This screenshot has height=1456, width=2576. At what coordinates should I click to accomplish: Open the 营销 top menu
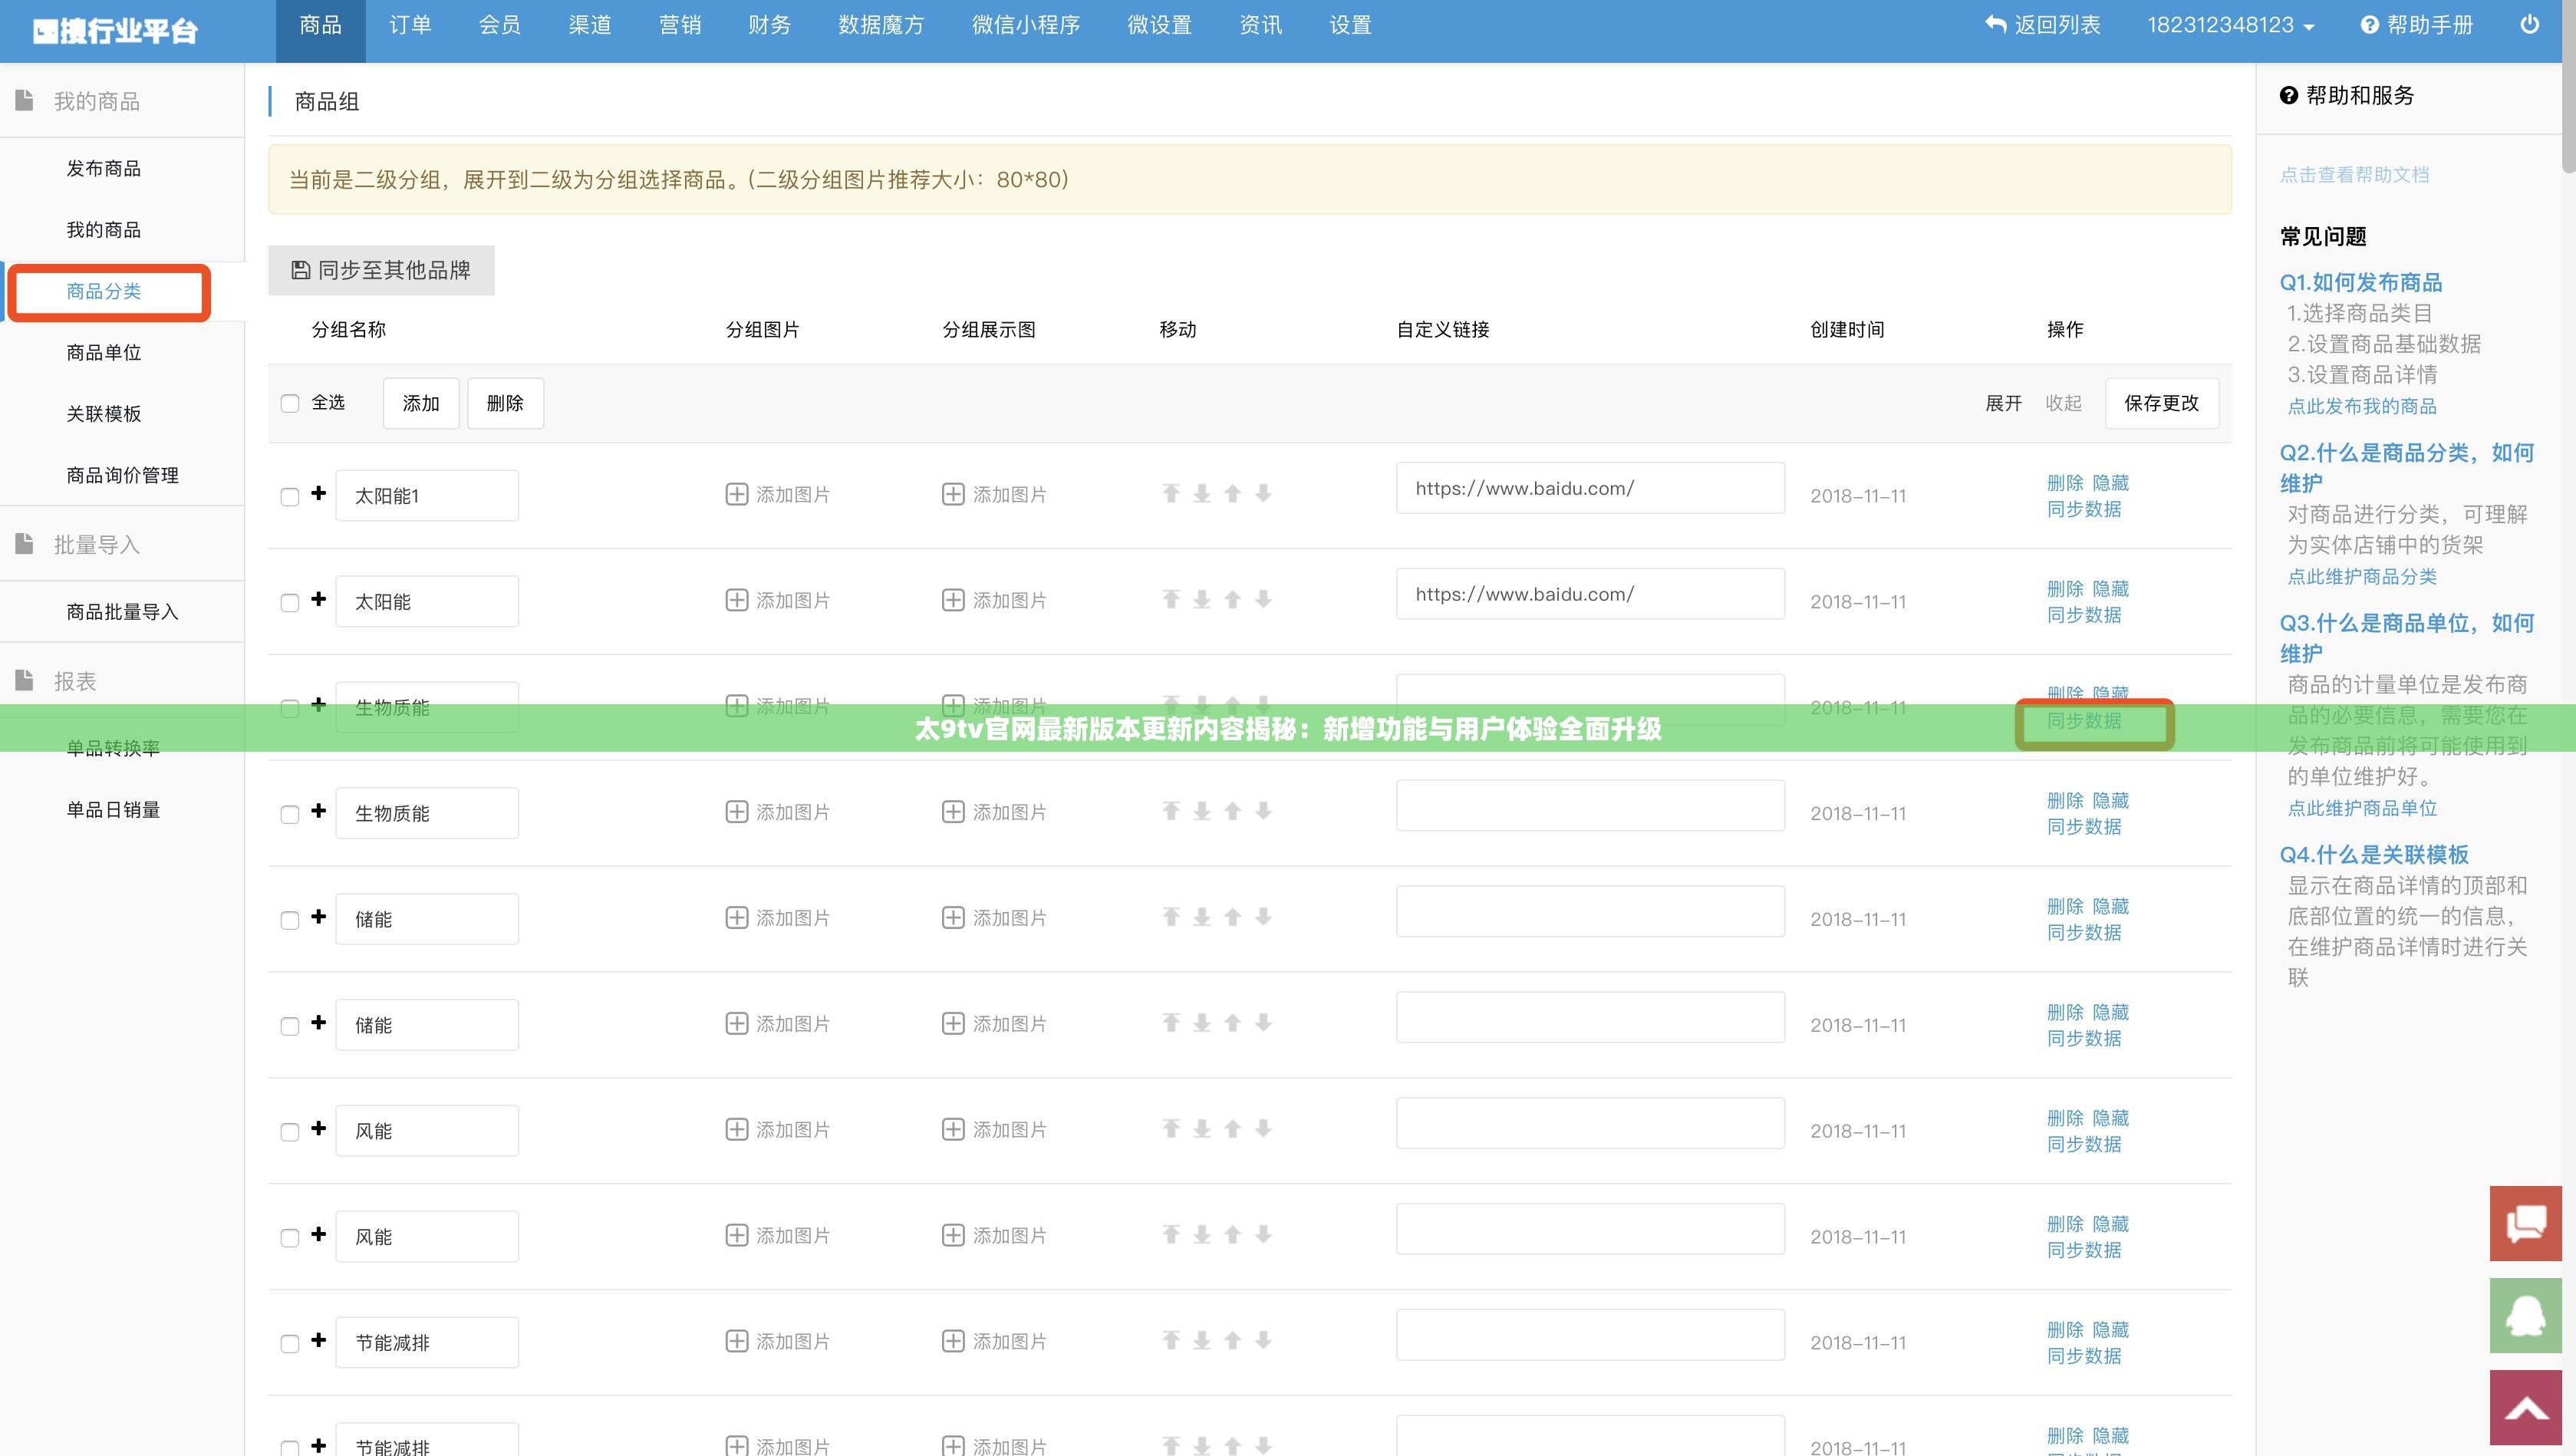point(680,26)
